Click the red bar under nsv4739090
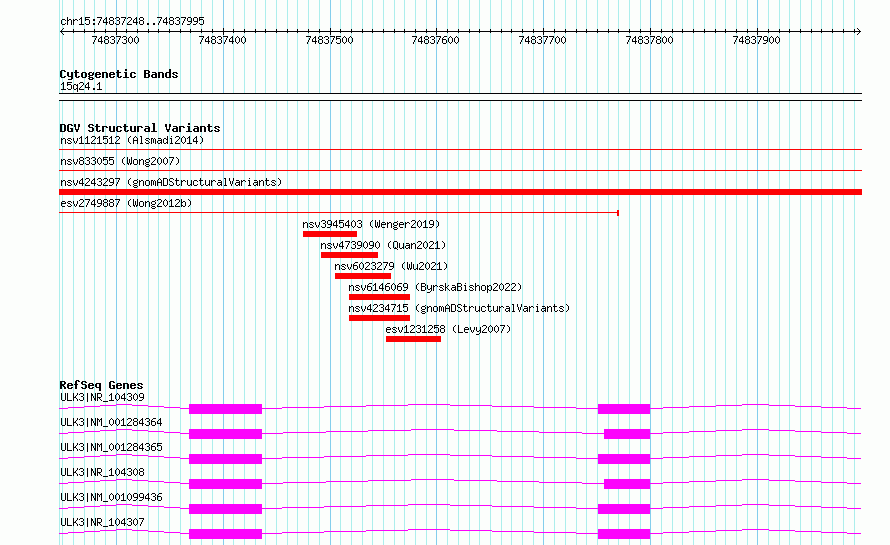This screenshot has width=890, height=545. (x=349, y=255)
